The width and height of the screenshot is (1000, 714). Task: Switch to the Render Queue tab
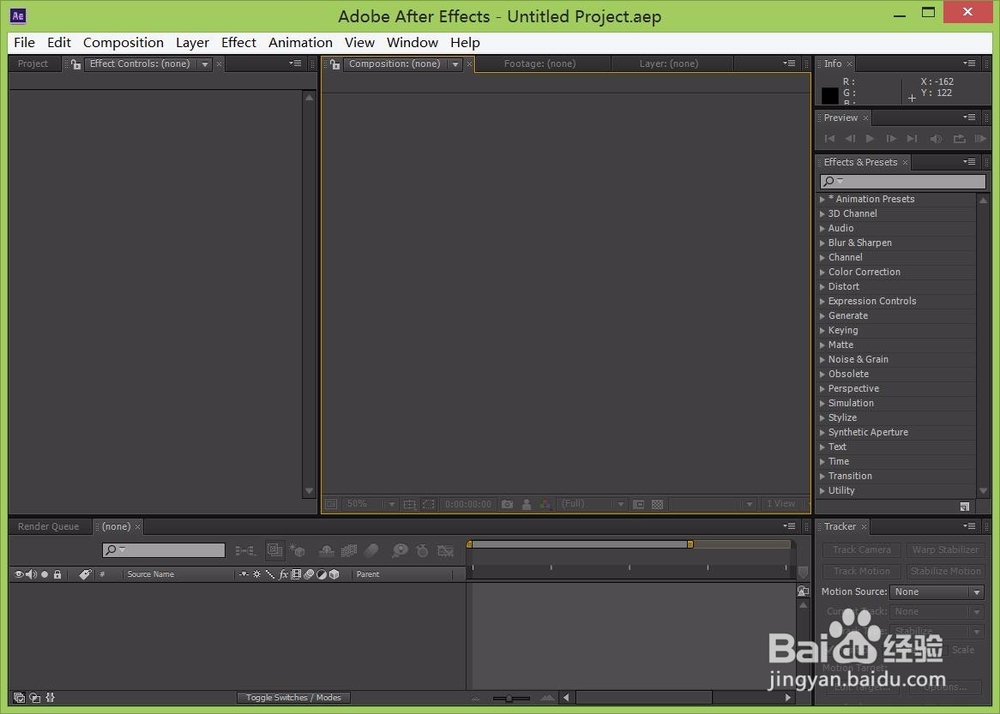(x=48, y=527)
